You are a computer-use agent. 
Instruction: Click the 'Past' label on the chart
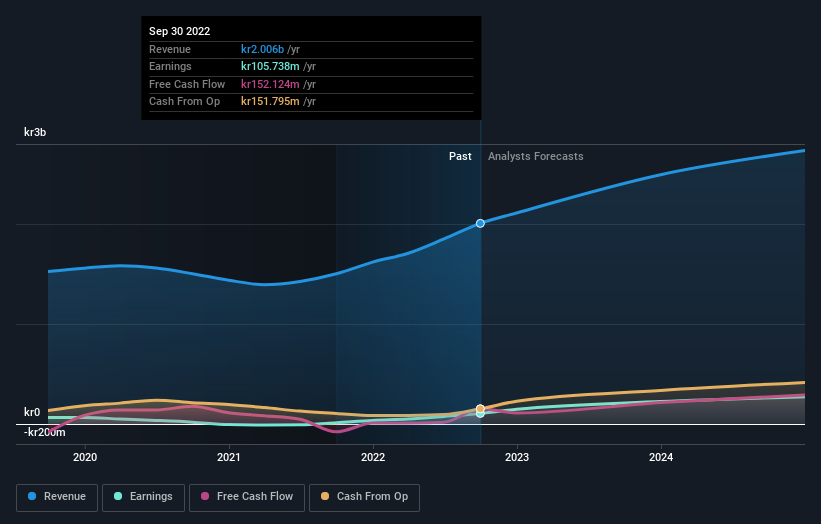460,157
